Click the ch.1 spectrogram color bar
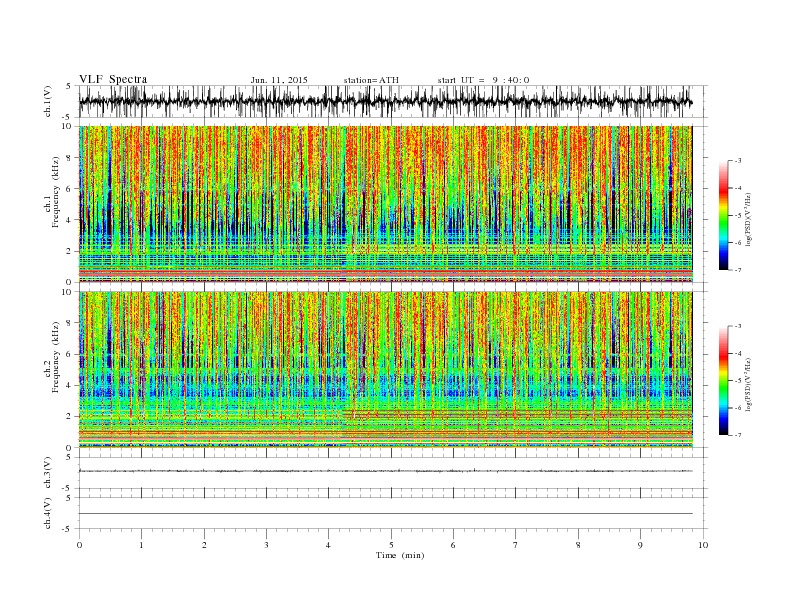Viewport: 792px width, 612px height. point(723,215)
